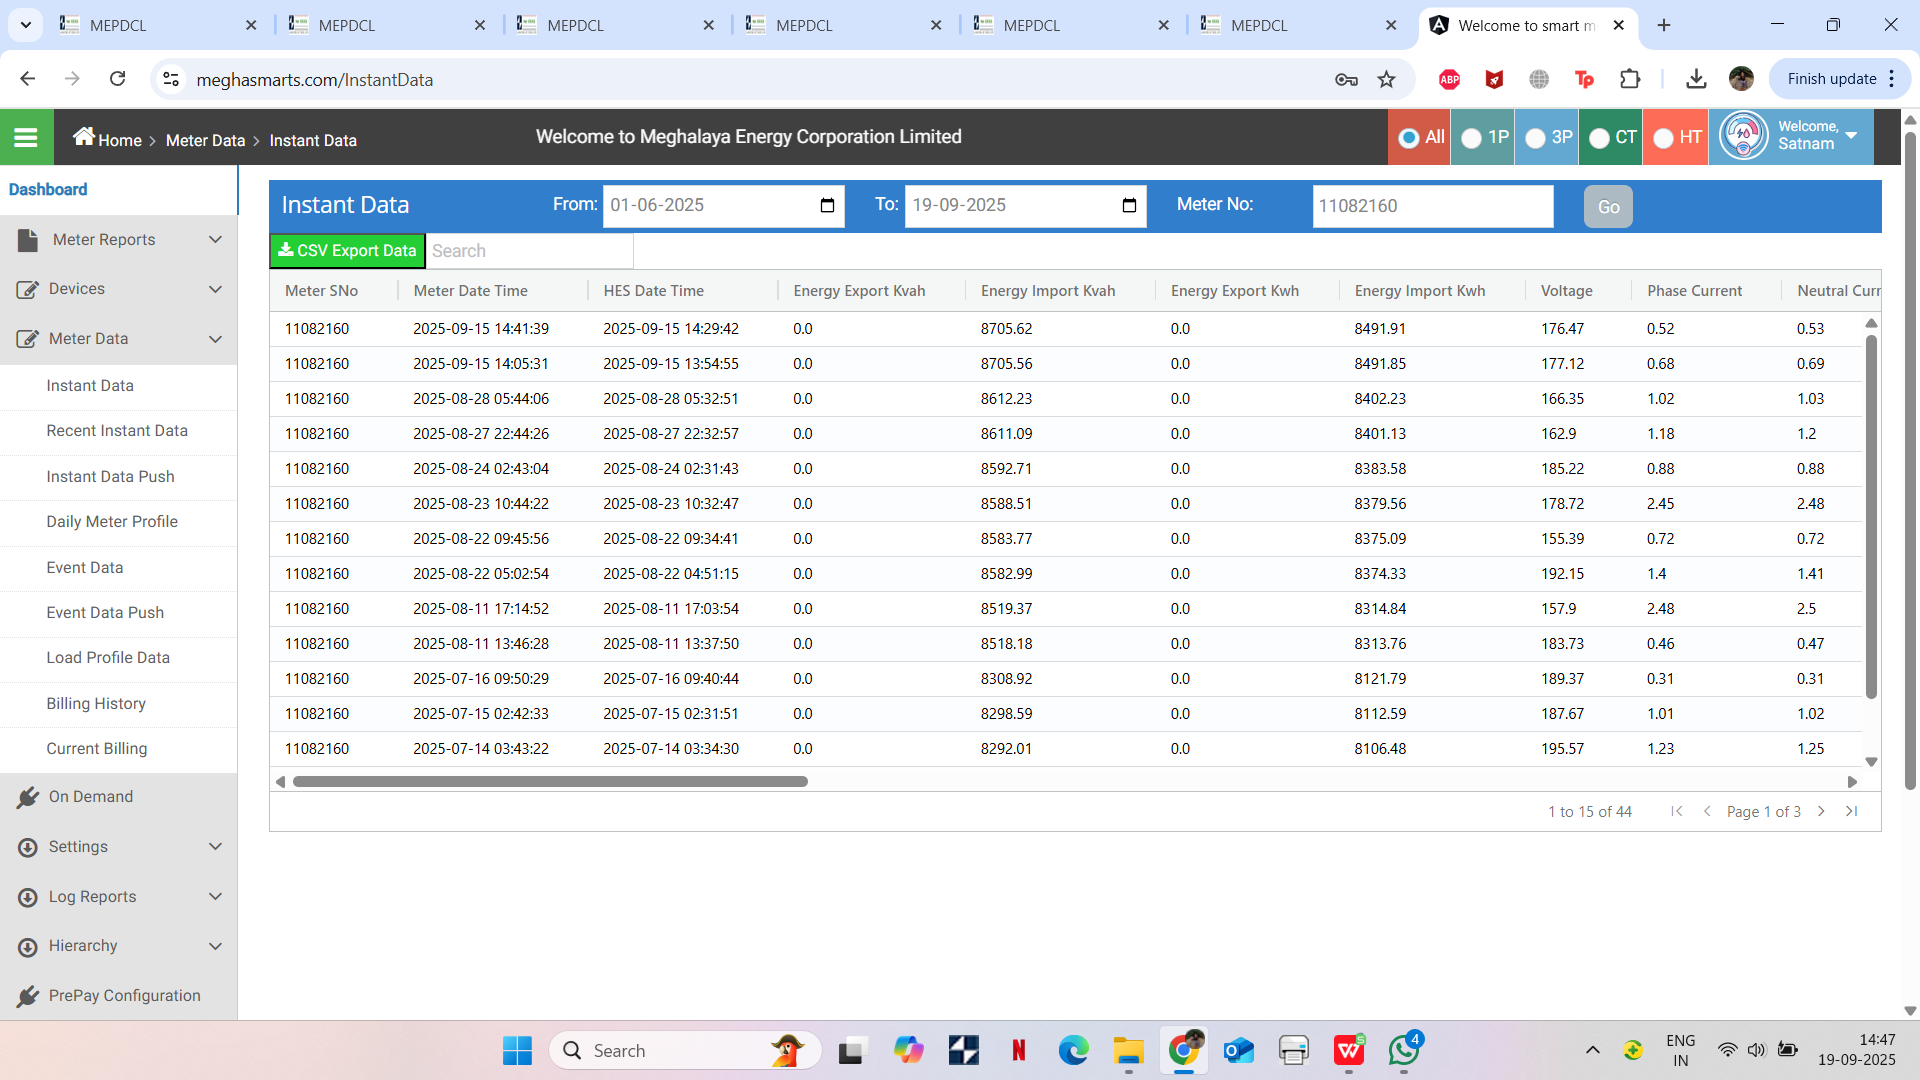Image resolution: width=1920 pixels, height=1080 pixels.
Task: Open the Welcome Satnam user dropdown
Action: (x=1851, y=136)
